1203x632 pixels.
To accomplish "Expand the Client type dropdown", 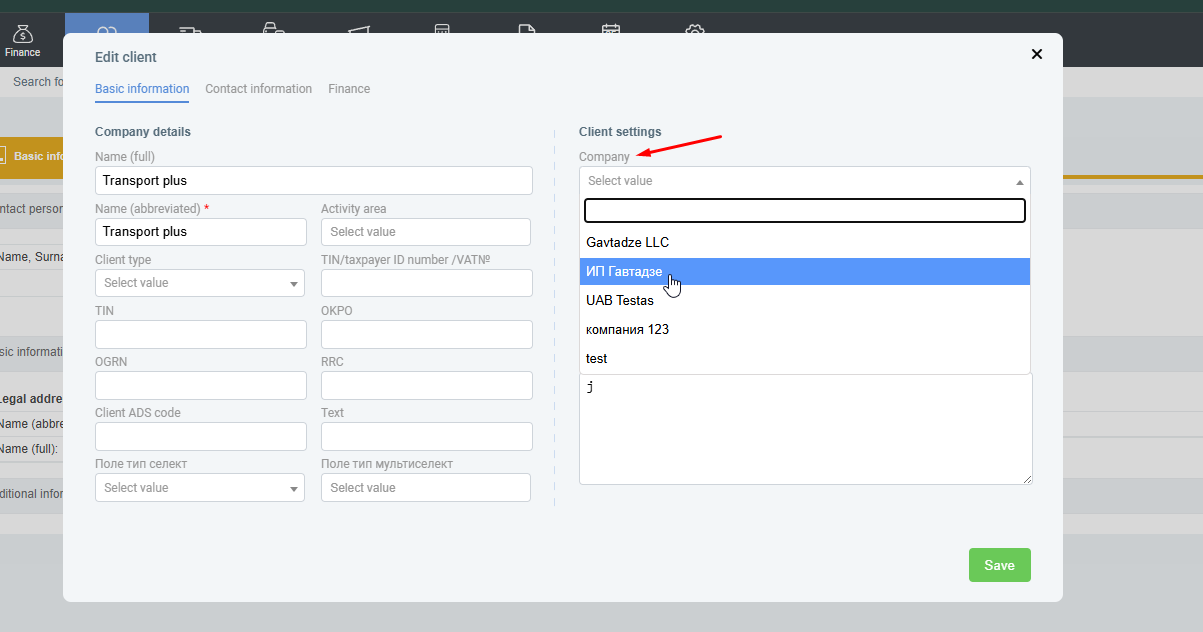I will [200, 283].
